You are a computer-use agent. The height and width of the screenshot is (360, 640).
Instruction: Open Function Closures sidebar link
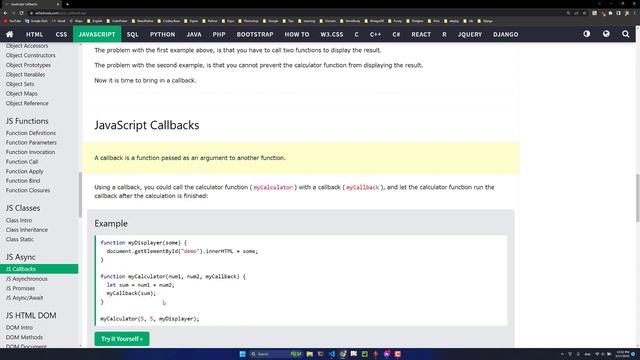28,190
